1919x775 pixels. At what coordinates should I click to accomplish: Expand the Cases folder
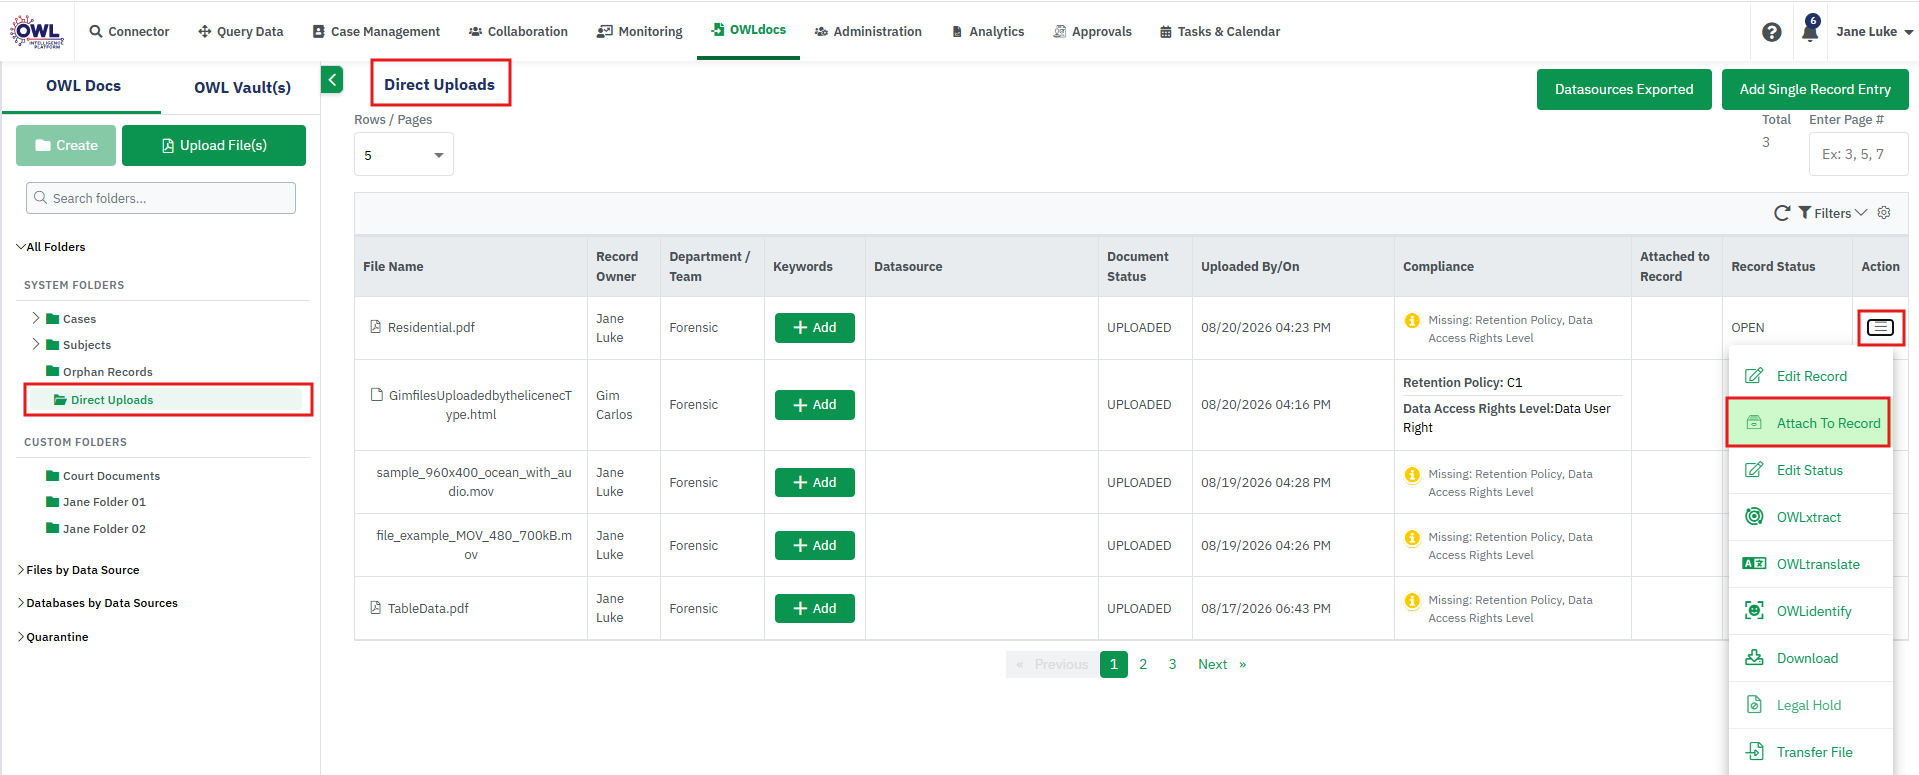coord(36,318)
